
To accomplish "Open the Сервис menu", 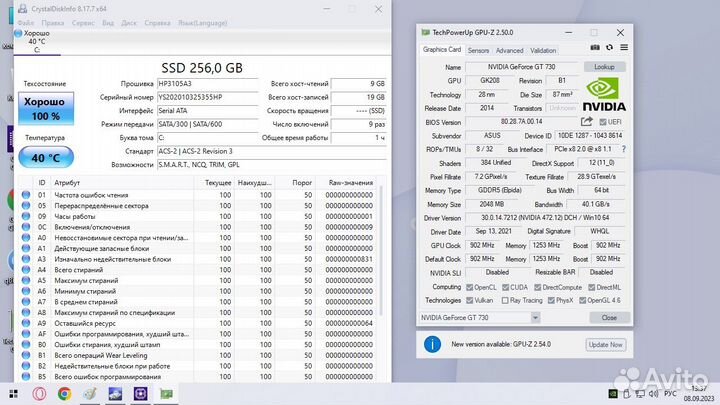I will (x=83, y=22).
